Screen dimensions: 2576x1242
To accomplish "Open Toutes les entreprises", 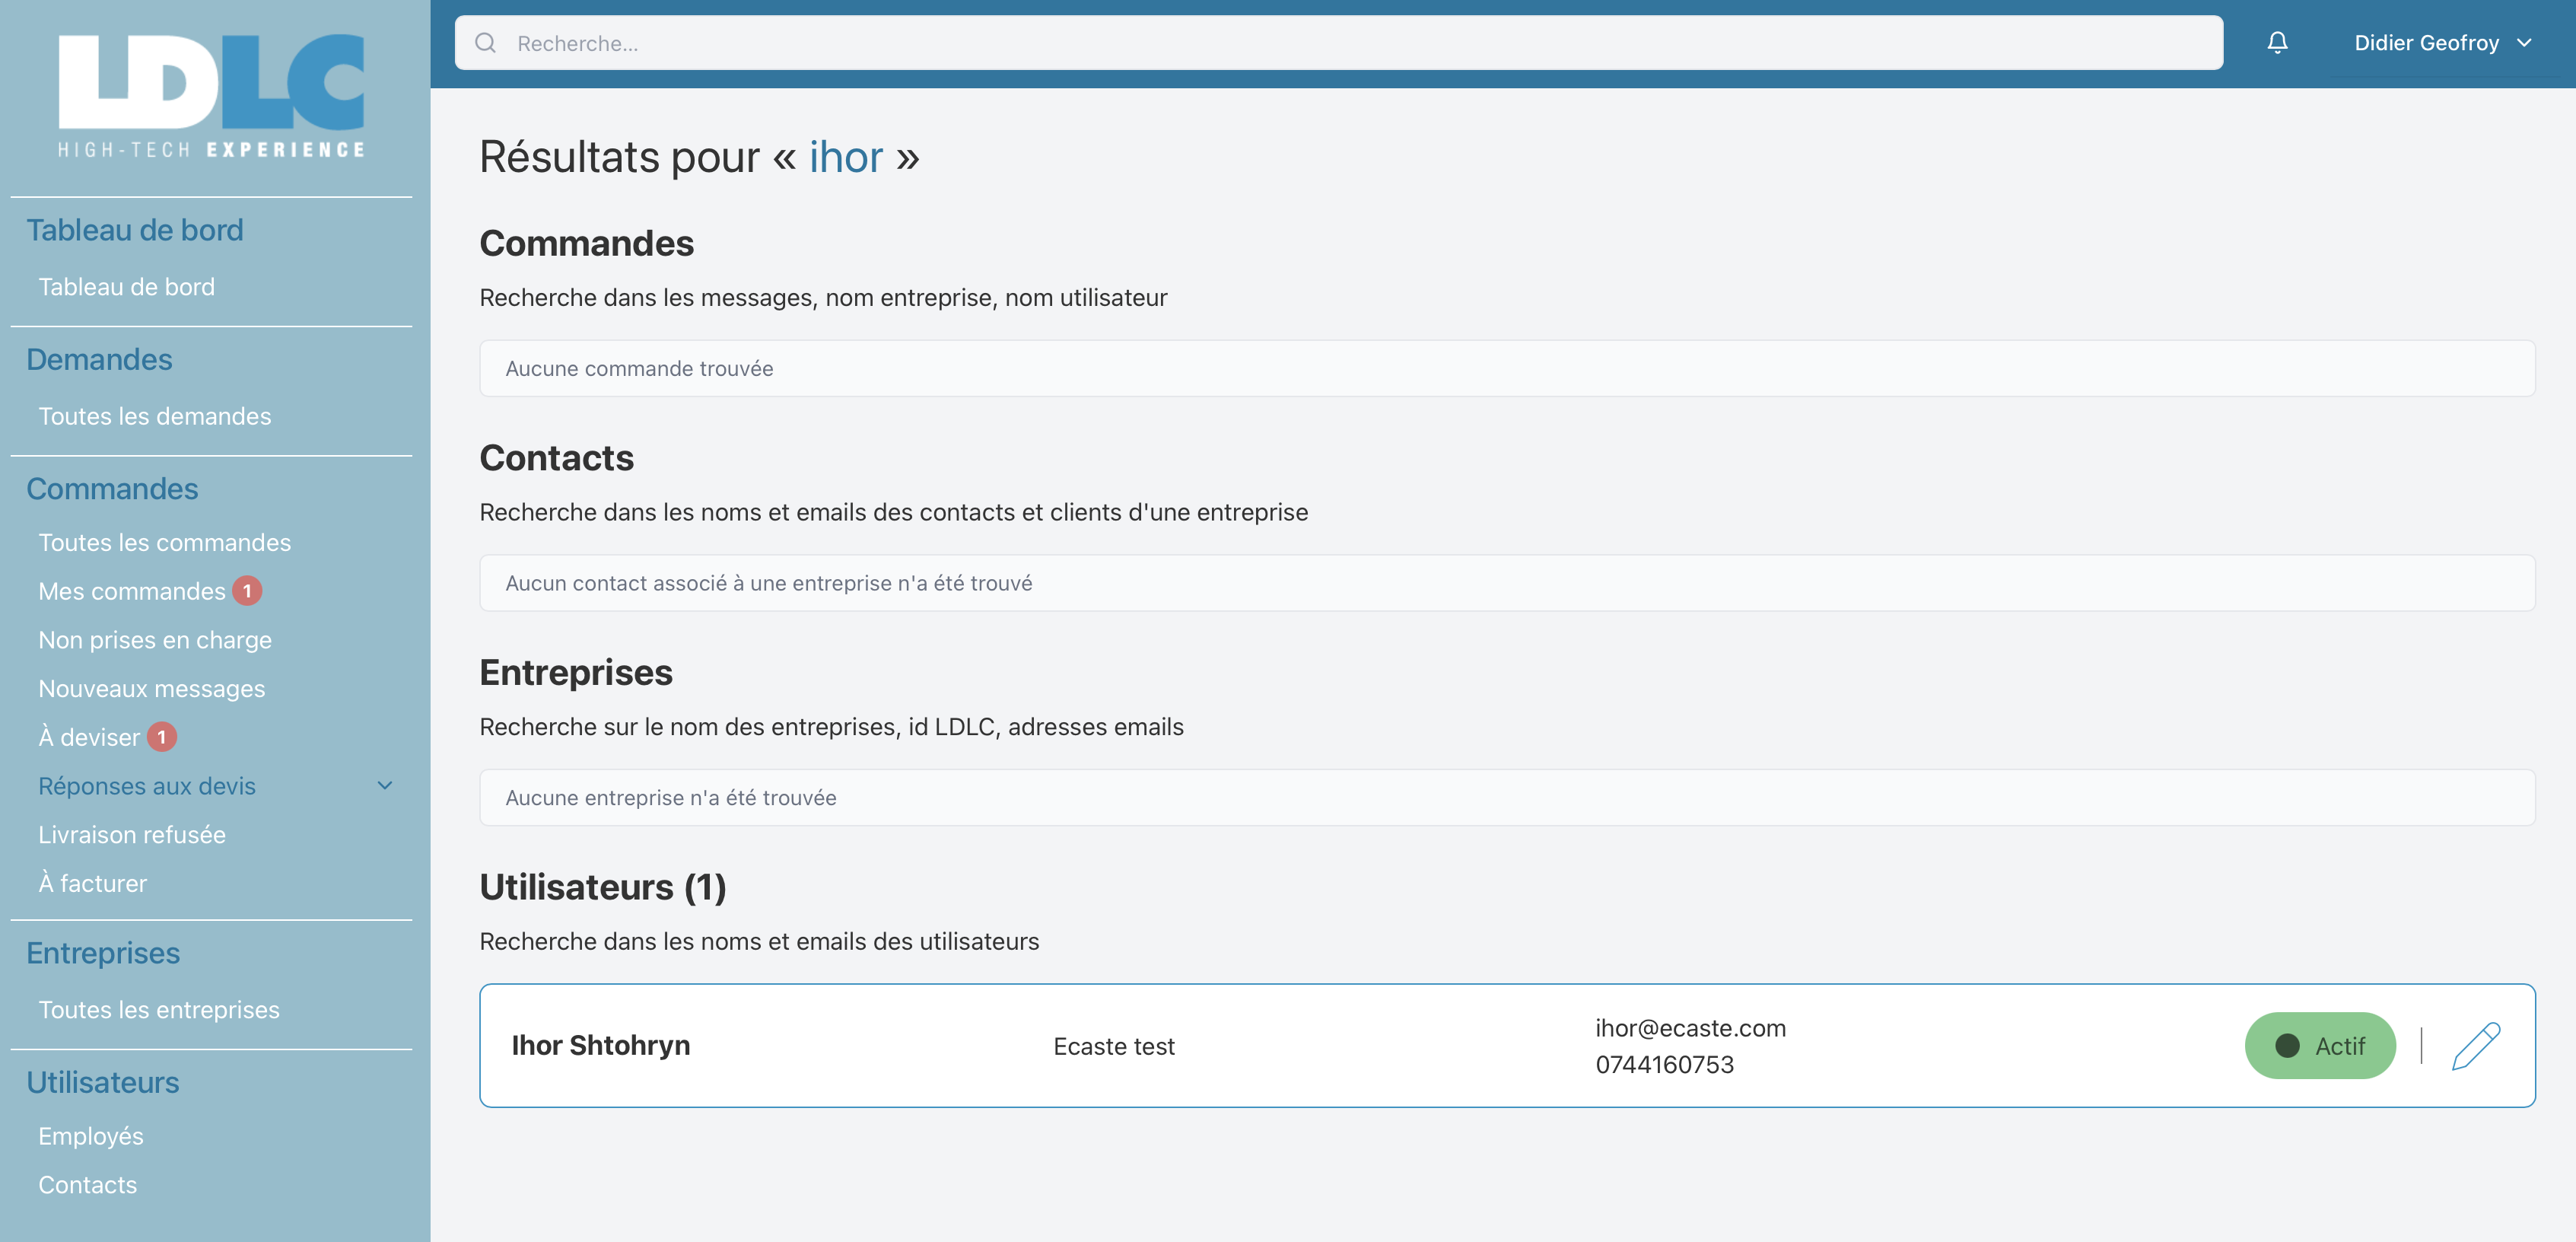I will click(158, 1010).
